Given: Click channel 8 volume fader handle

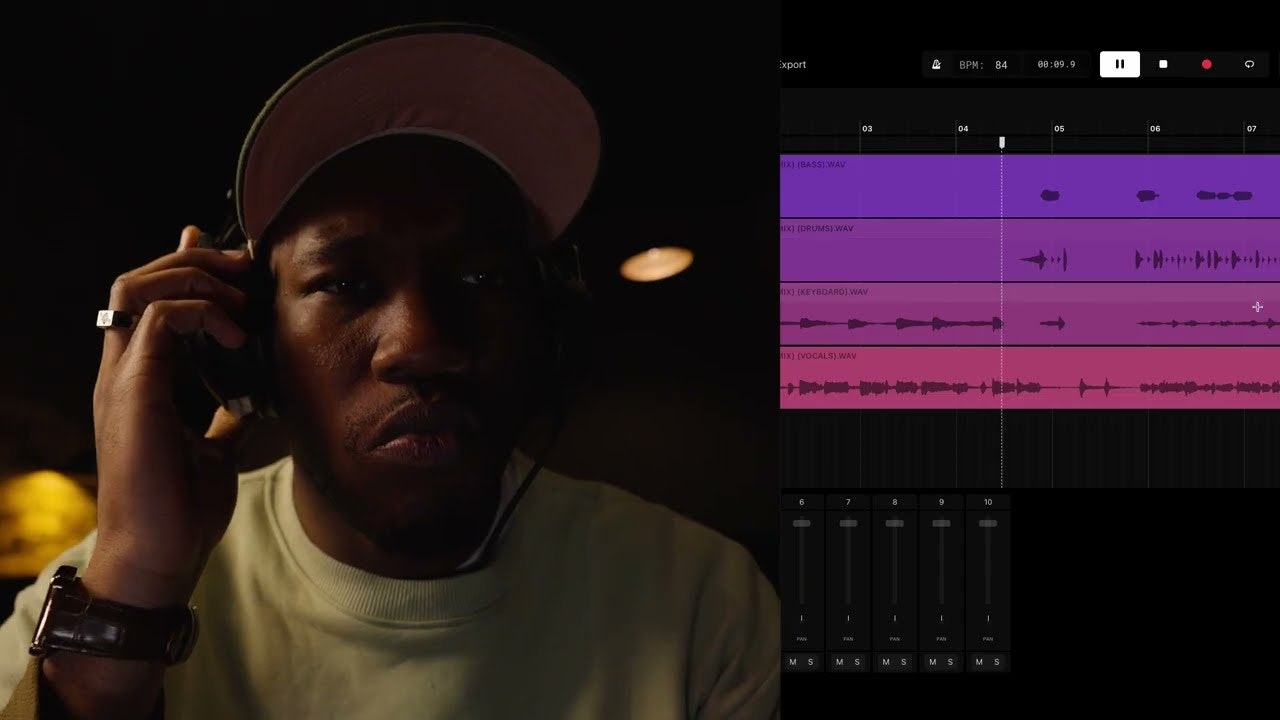Looking at the screenshot, I should pyautogui.click(x=895, y=523).
